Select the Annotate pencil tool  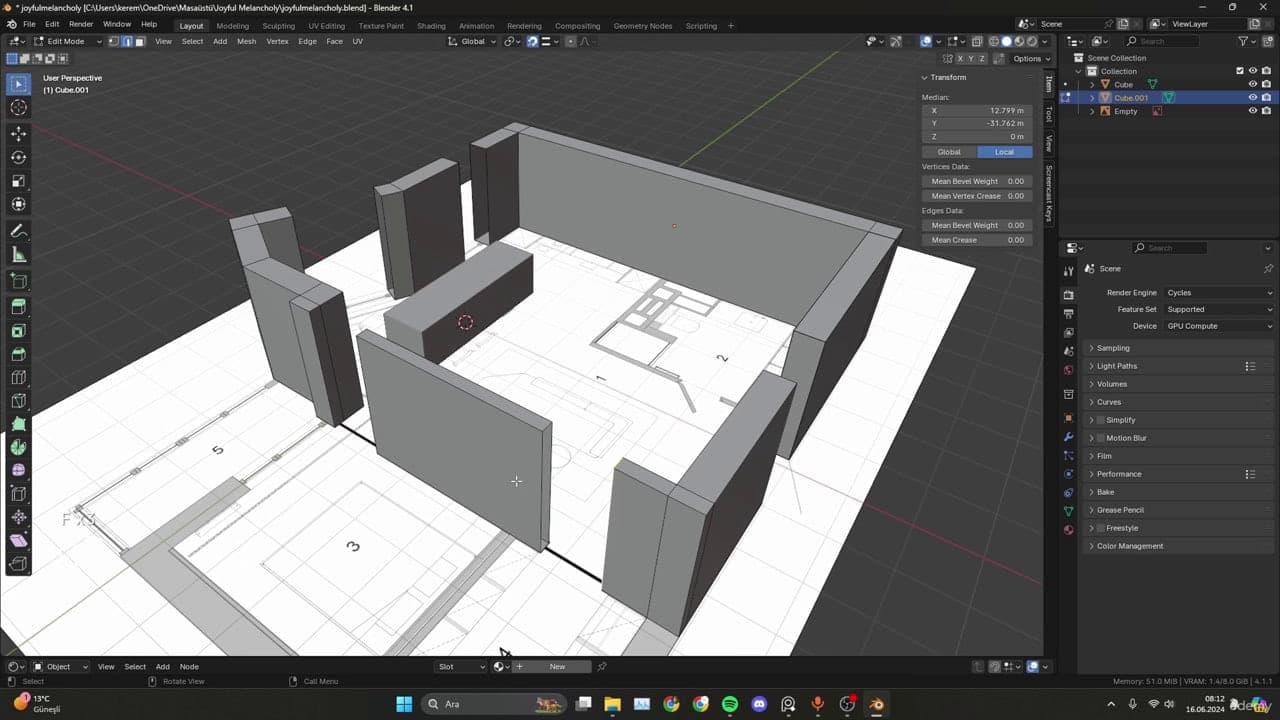[18, 231]
